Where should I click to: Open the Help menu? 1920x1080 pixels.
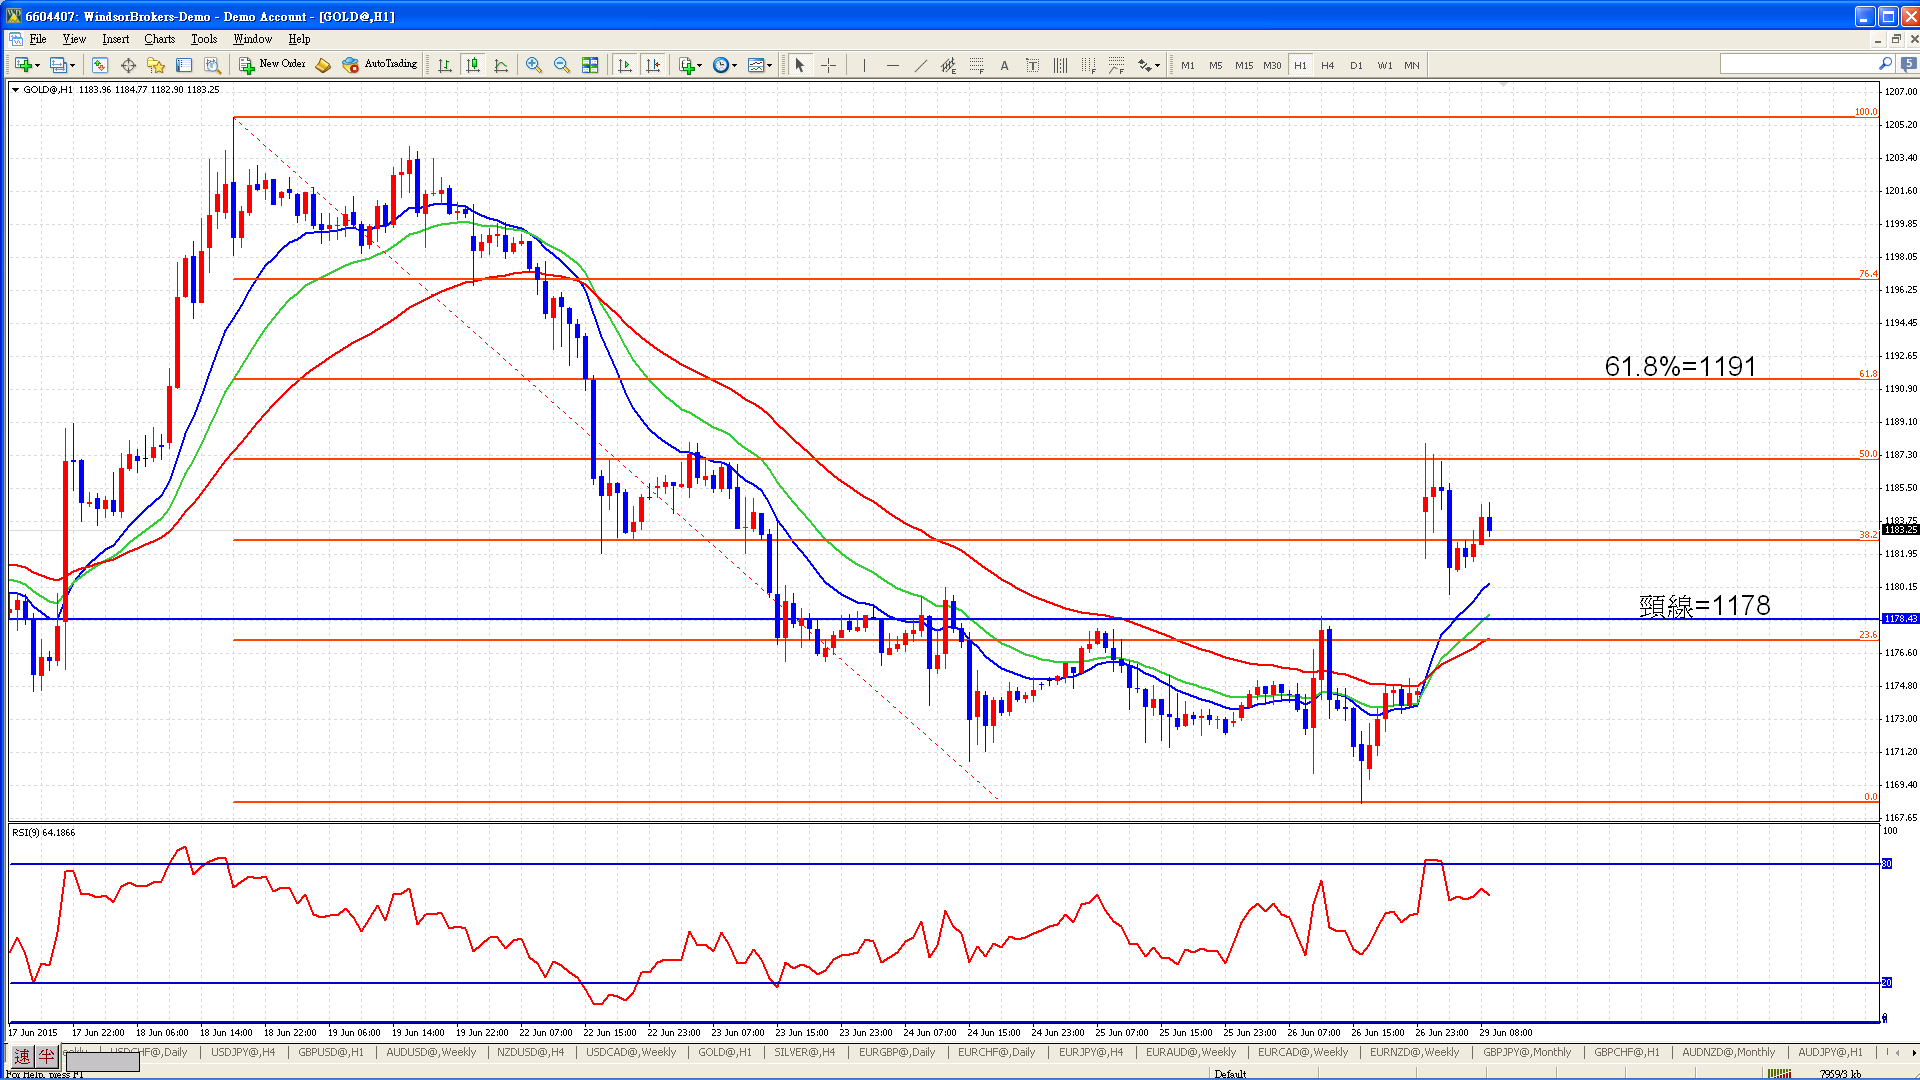point(299,39)
